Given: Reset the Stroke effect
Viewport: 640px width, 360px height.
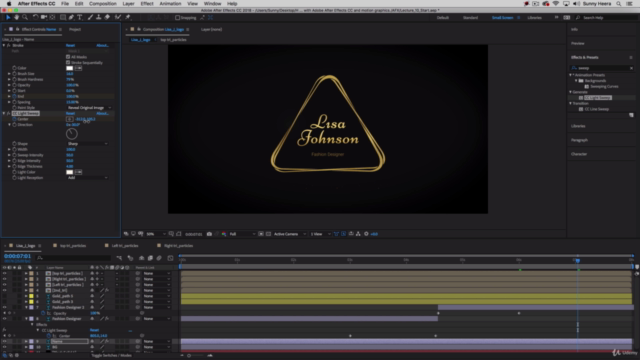Looking at the screenshot, I should [70, 45].
